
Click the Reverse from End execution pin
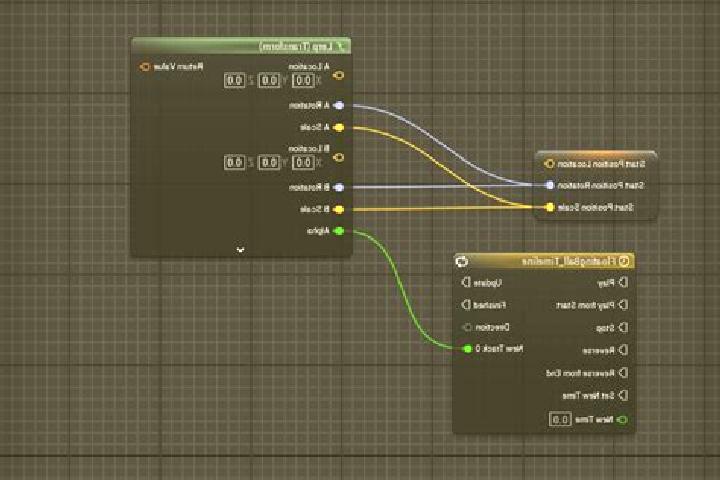[623, 373]
